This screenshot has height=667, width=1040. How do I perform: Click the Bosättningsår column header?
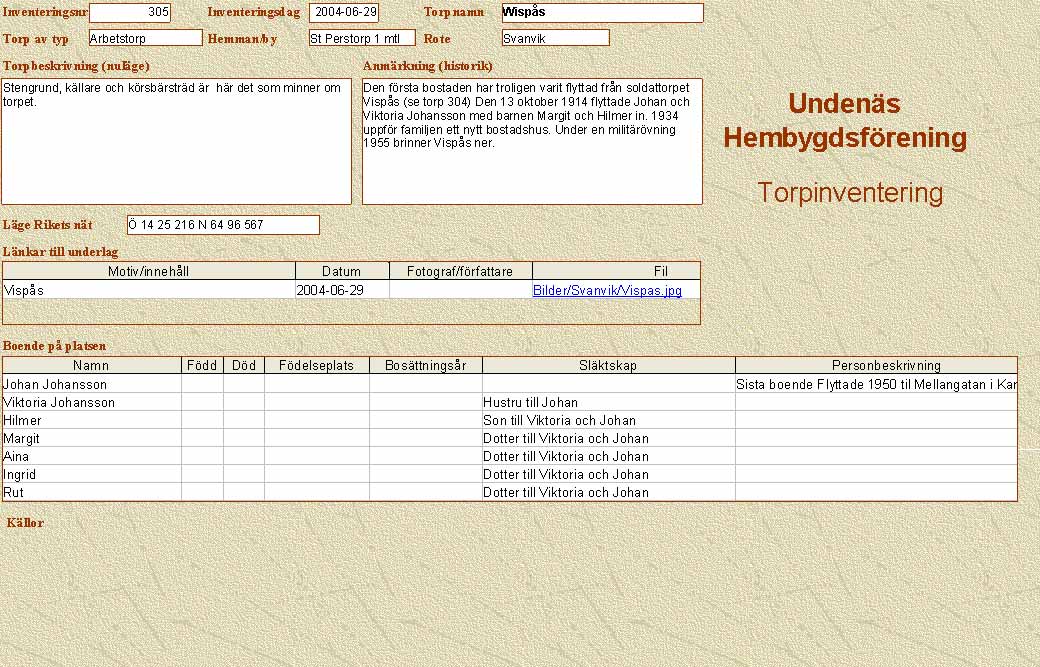(x=425, y=366)
